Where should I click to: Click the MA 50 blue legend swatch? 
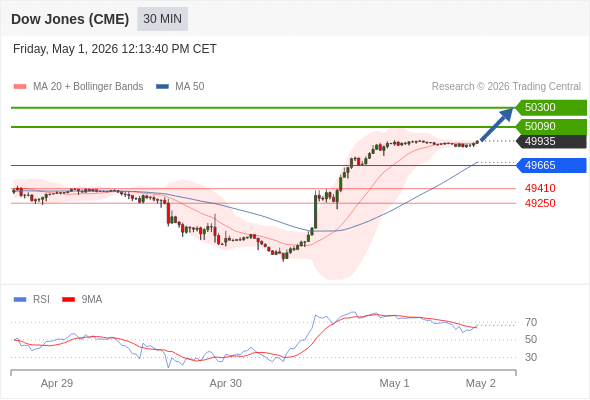pos(162,87)
